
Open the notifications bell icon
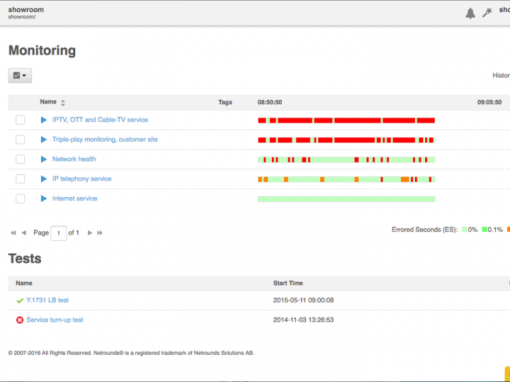470,13
